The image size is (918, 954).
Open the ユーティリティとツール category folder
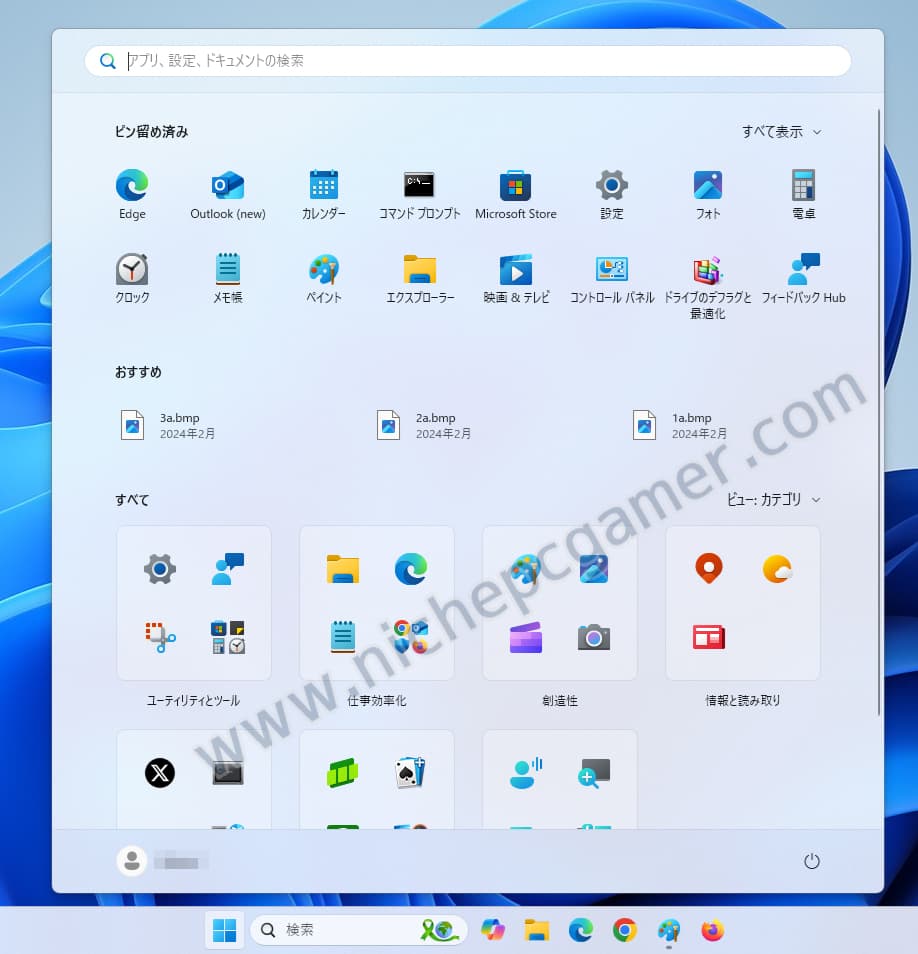(194, 603)
